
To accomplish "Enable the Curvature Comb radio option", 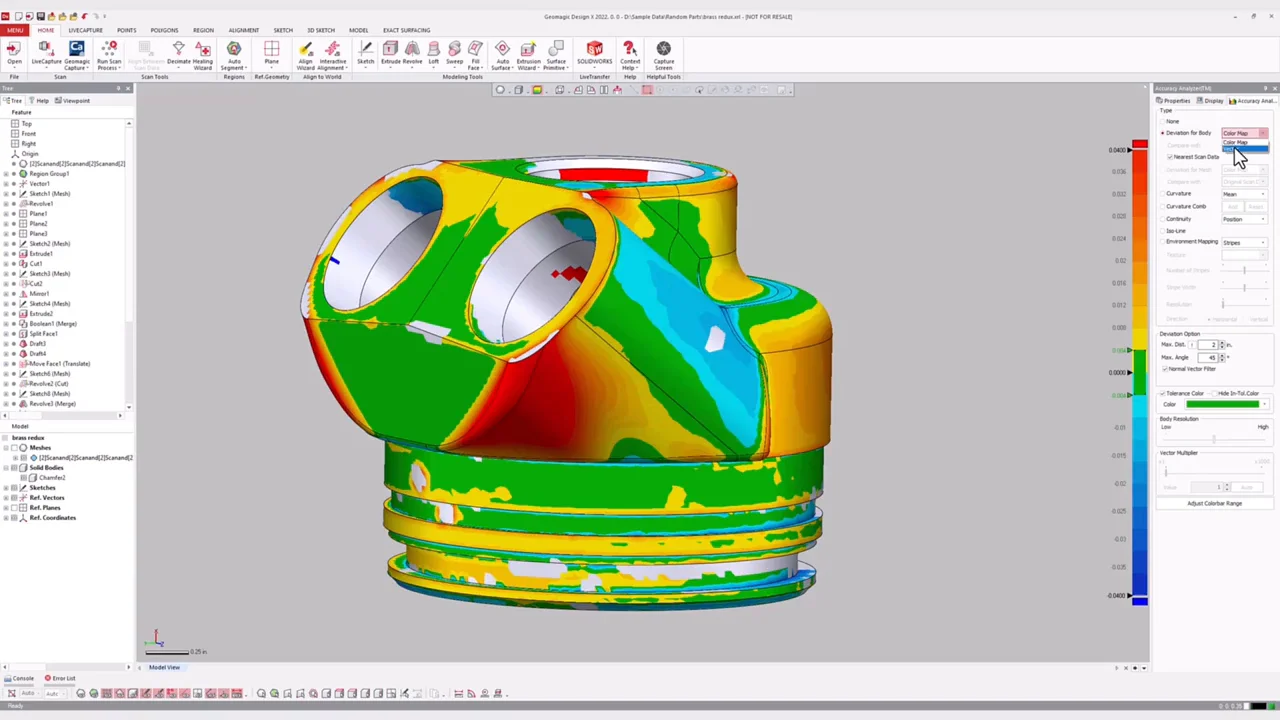I will (x=1163, y=206).
